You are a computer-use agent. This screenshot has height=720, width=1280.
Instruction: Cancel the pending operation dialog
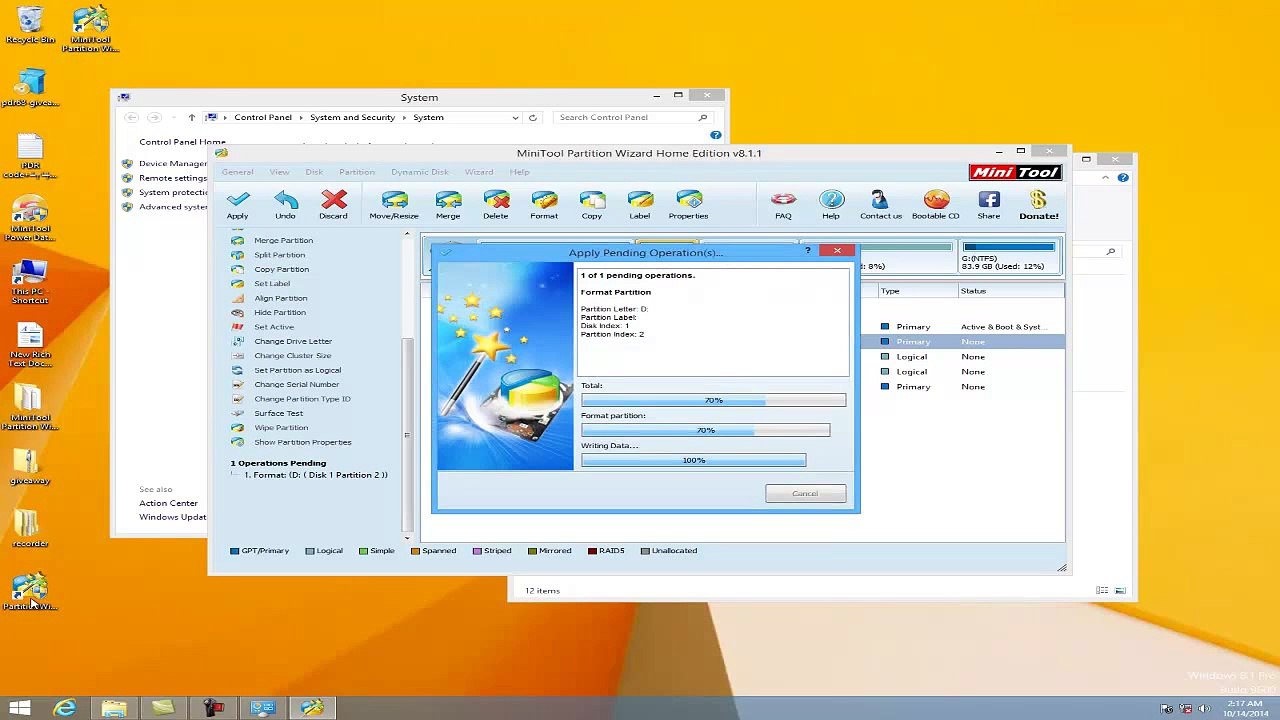point(805,493)
